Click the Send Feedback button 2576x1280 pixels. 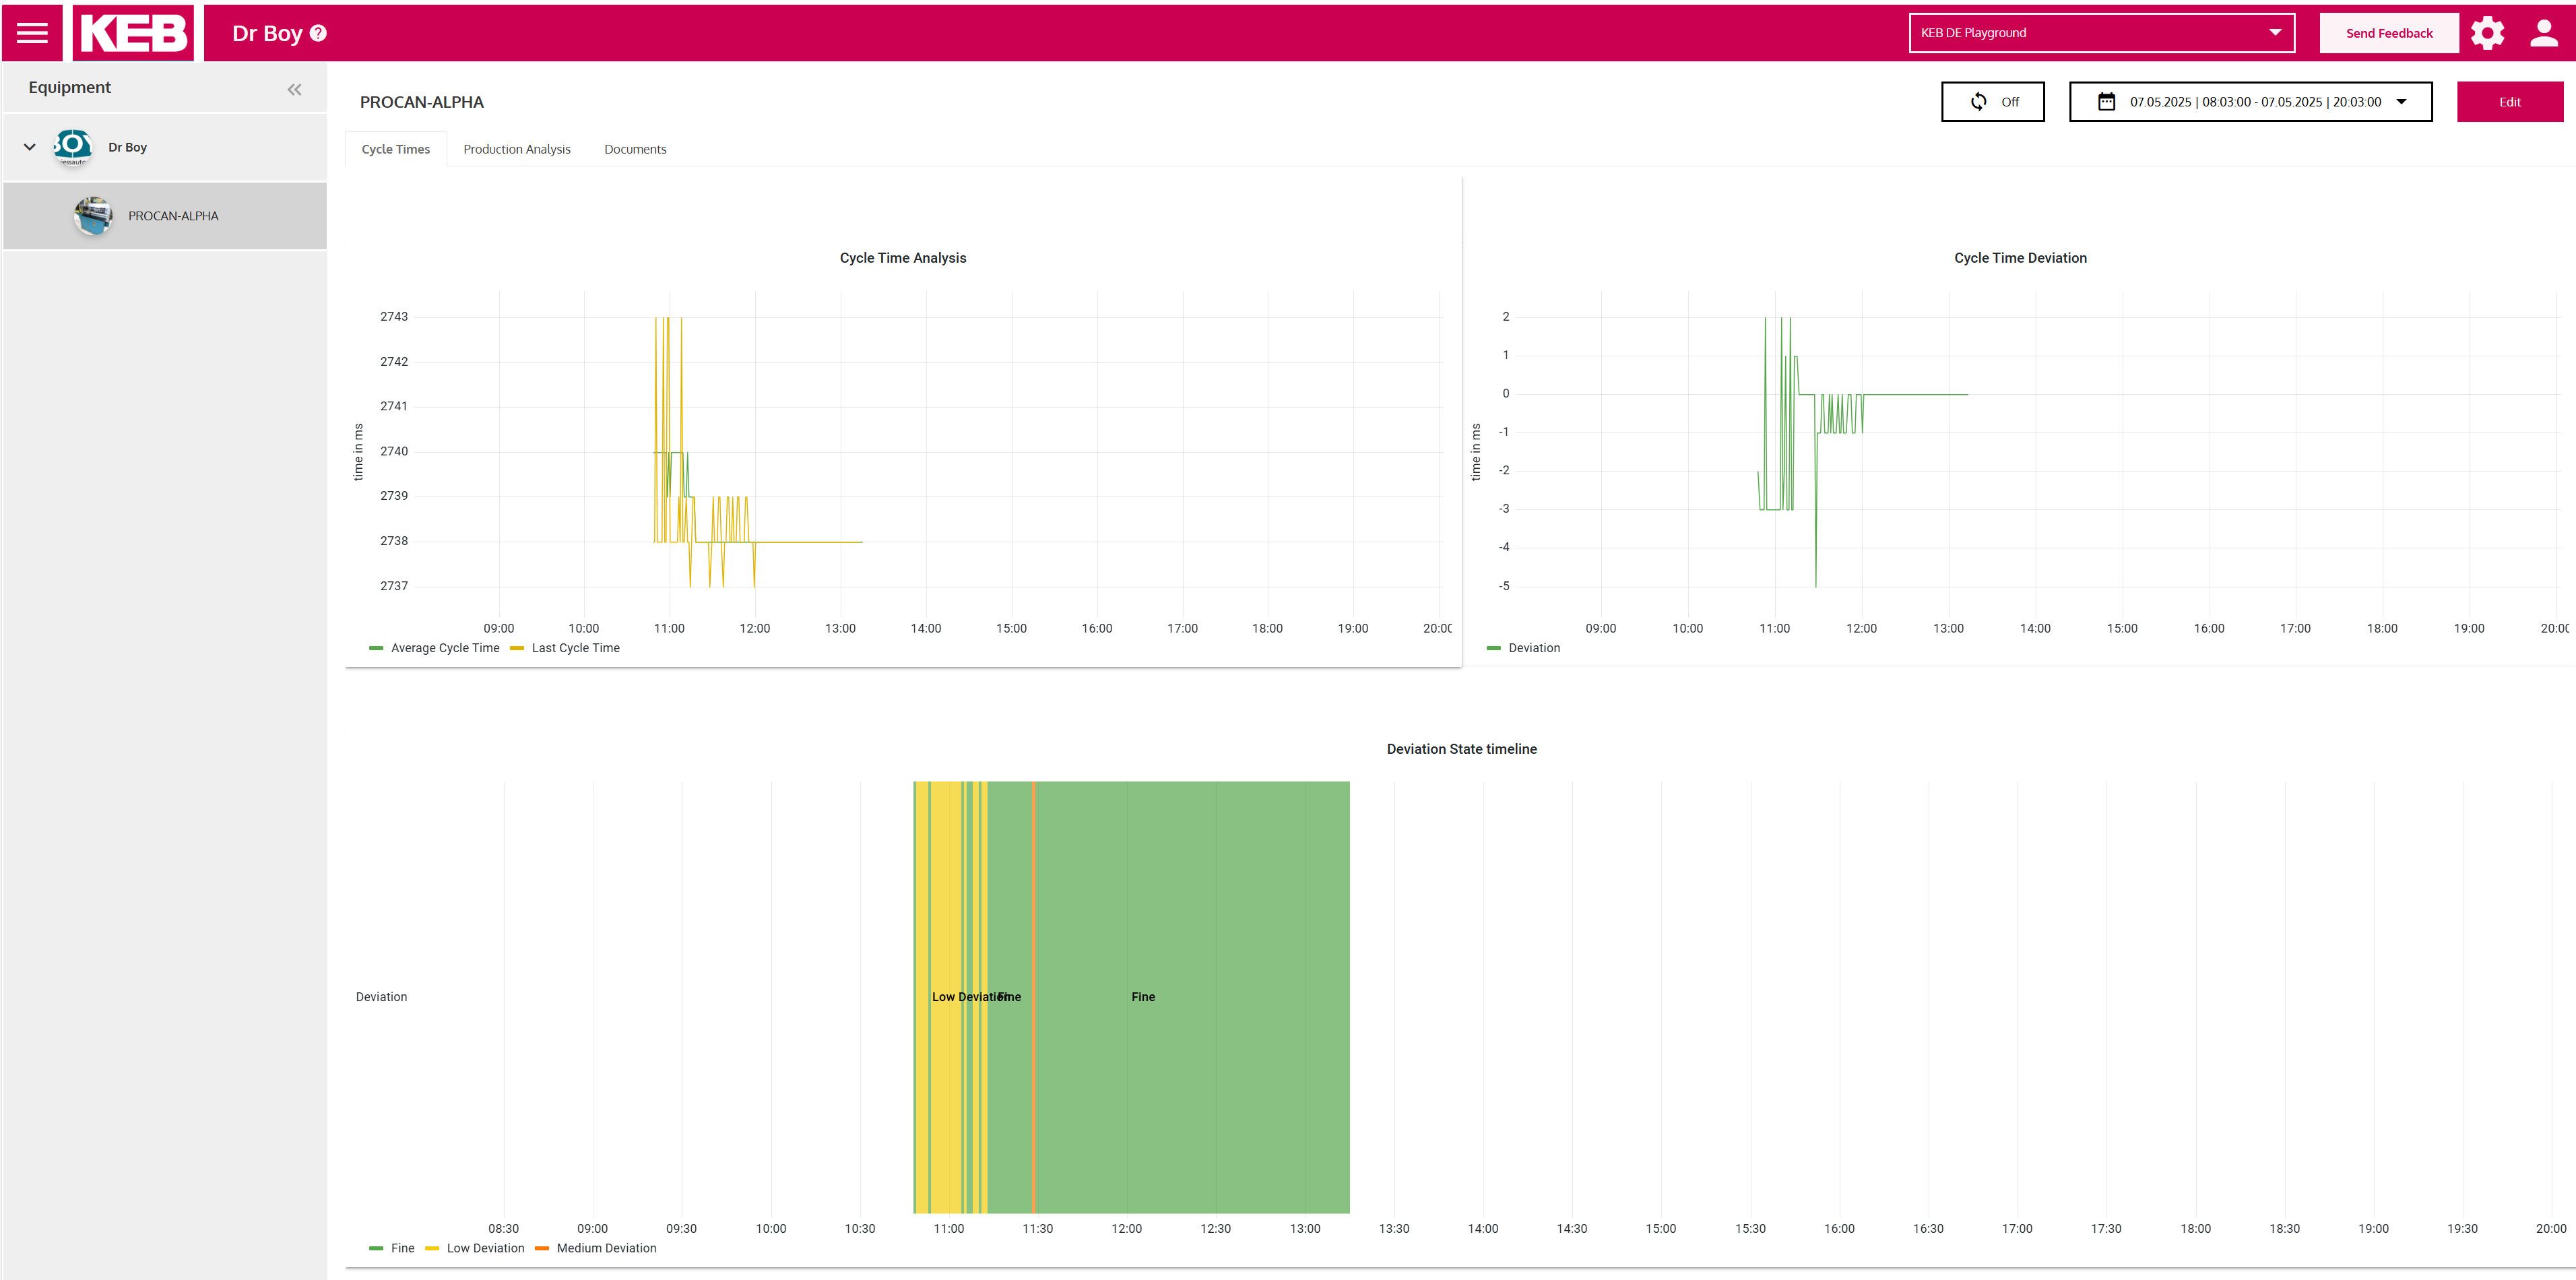[2388, 33]
